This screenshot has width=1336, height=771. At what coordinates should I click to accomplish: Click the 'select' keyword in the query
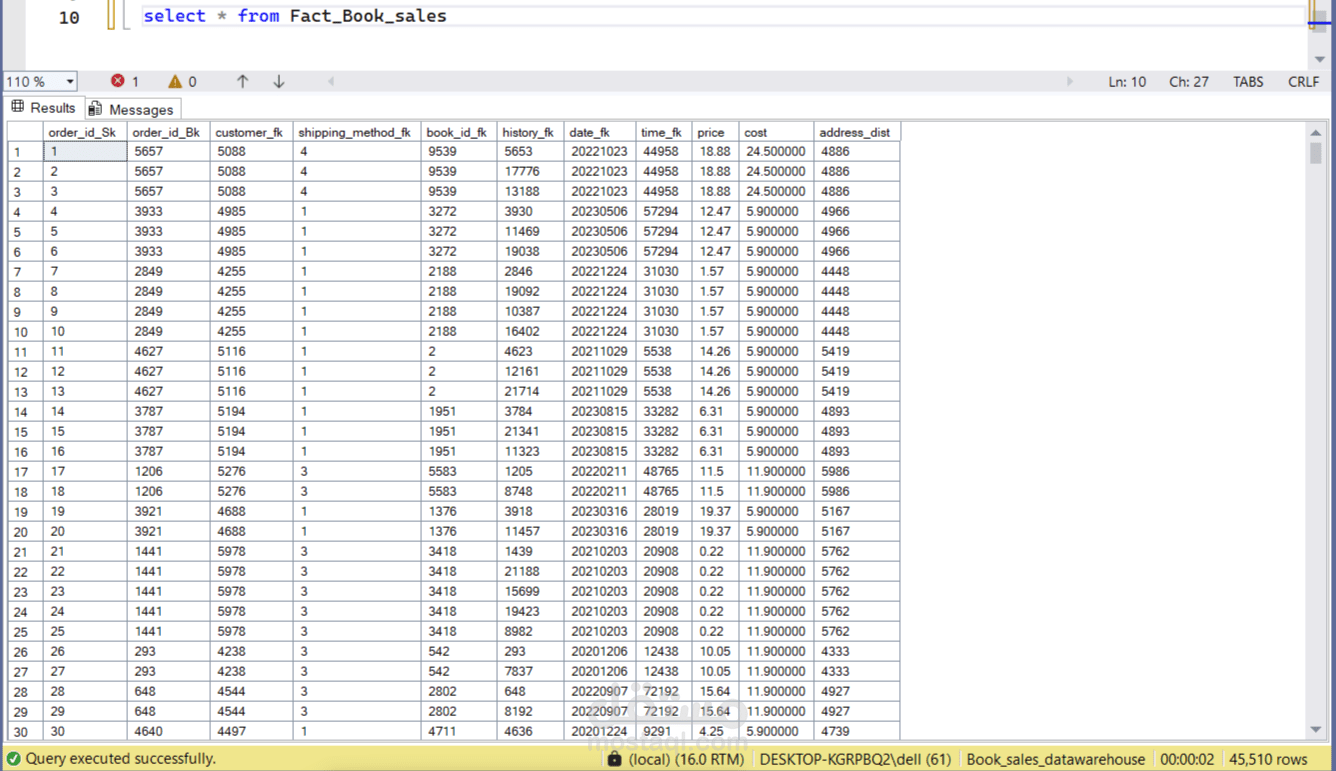pyautogui.click(x=174, y=16)
